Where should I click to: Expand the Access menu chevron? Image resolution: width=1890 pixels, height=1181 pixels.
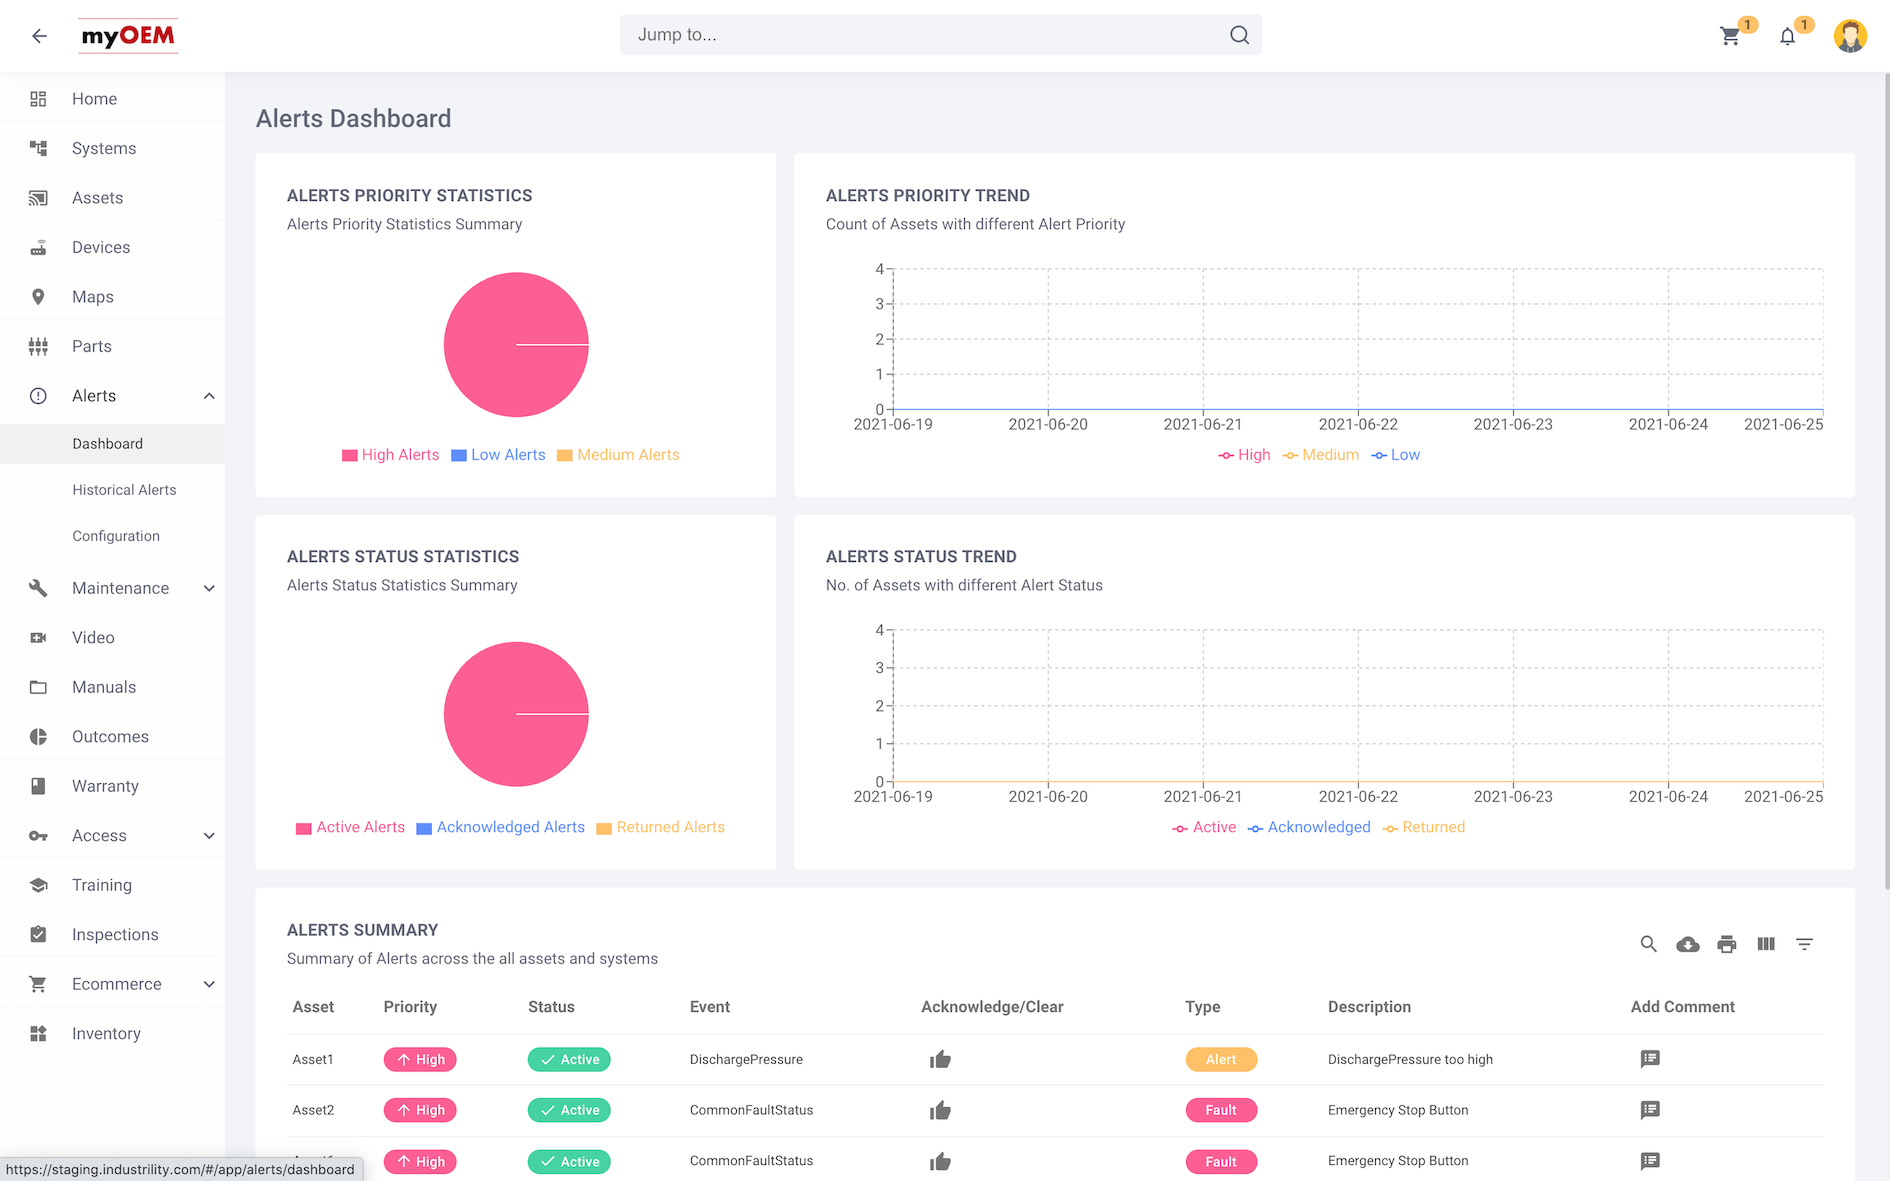click(x=209, y=836)
